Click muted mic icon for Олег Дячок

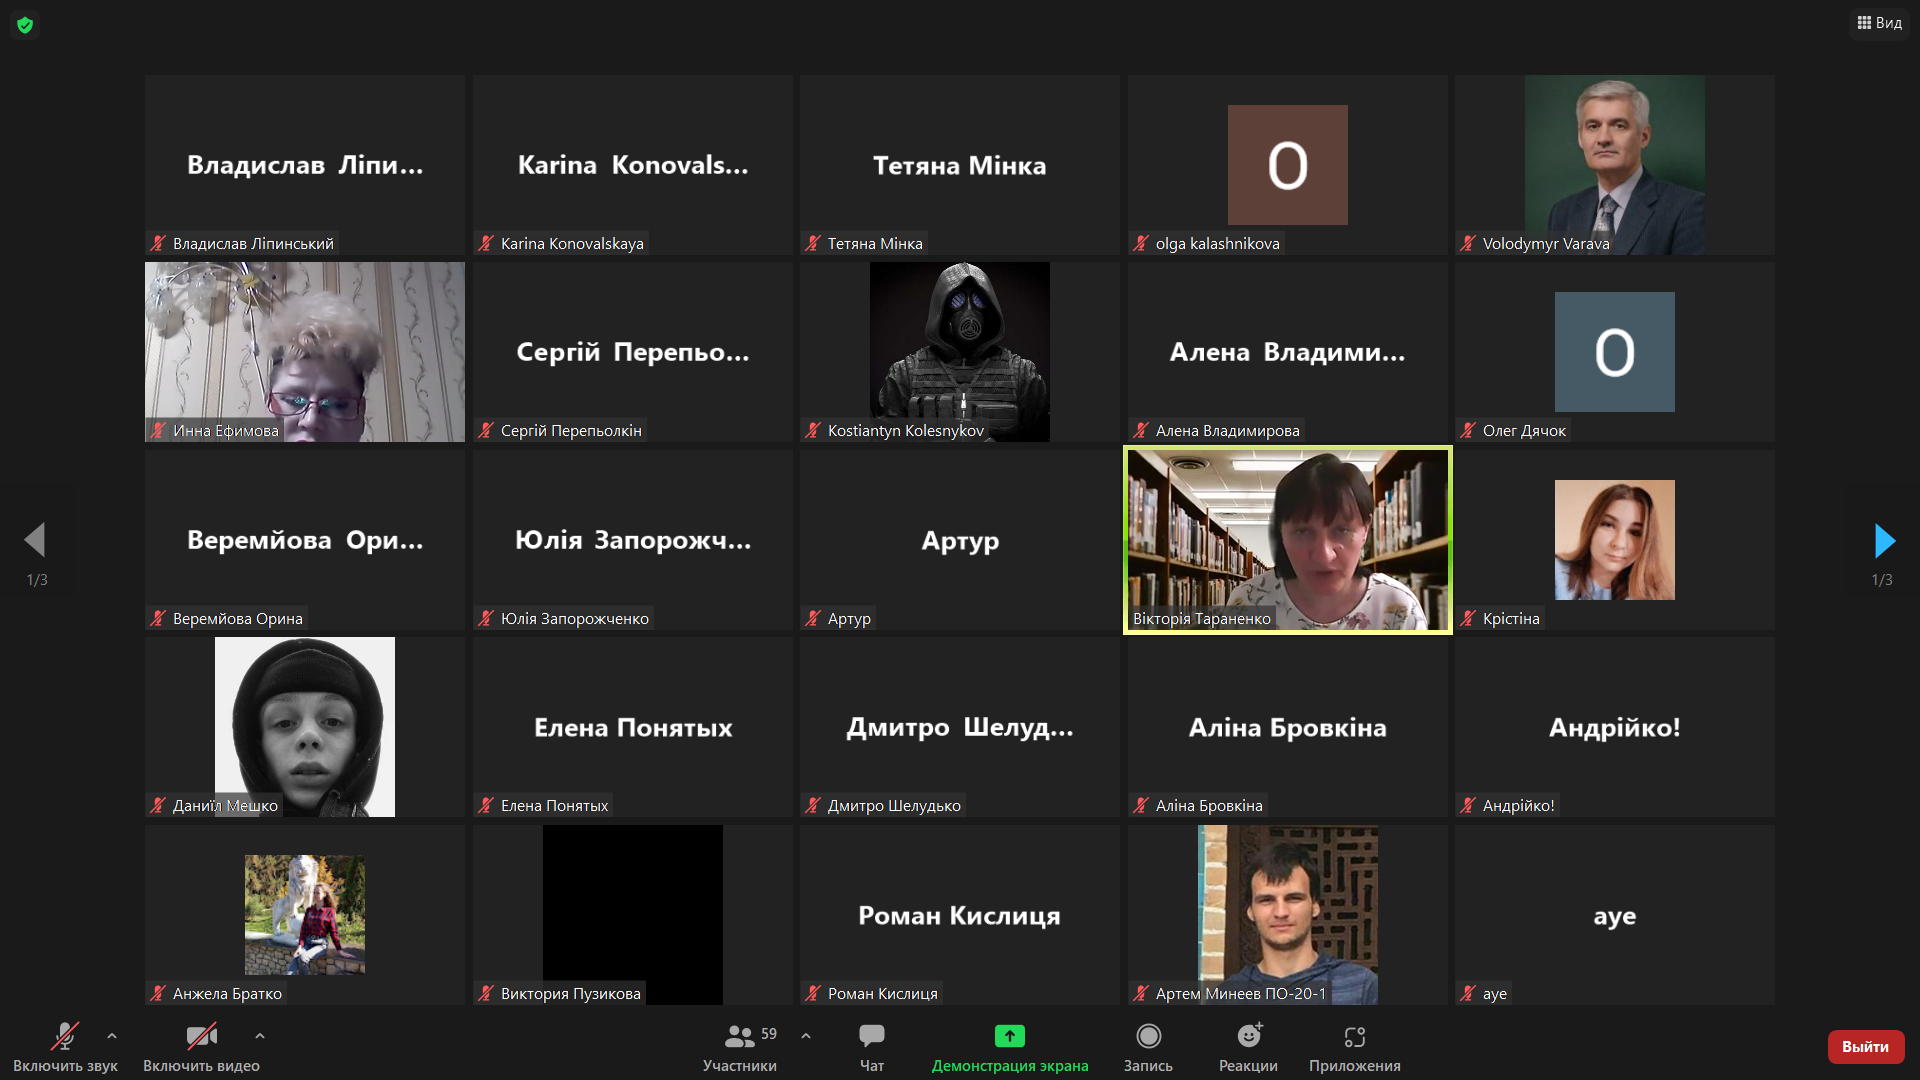(x=1468, y=430)
